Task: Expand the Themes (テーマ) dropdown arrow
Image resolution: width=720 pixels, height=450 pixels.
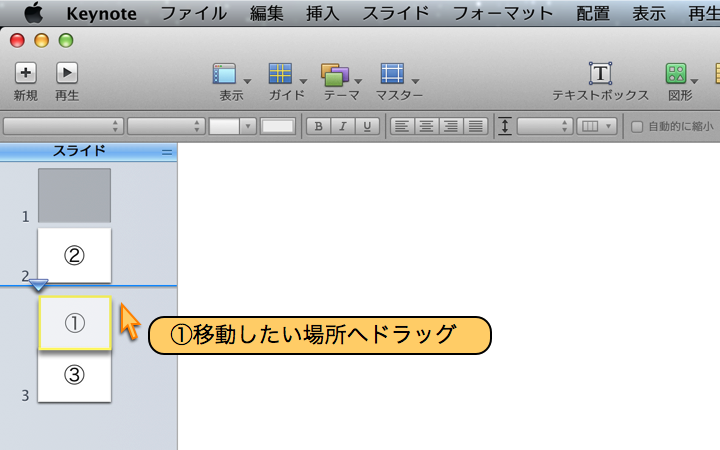Action: (x=358, y=81)
